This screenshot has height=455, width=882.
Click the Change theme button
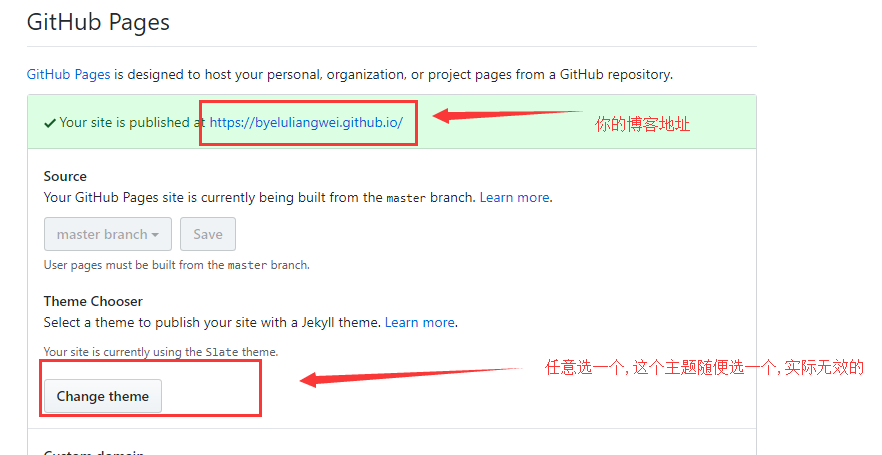103,396
